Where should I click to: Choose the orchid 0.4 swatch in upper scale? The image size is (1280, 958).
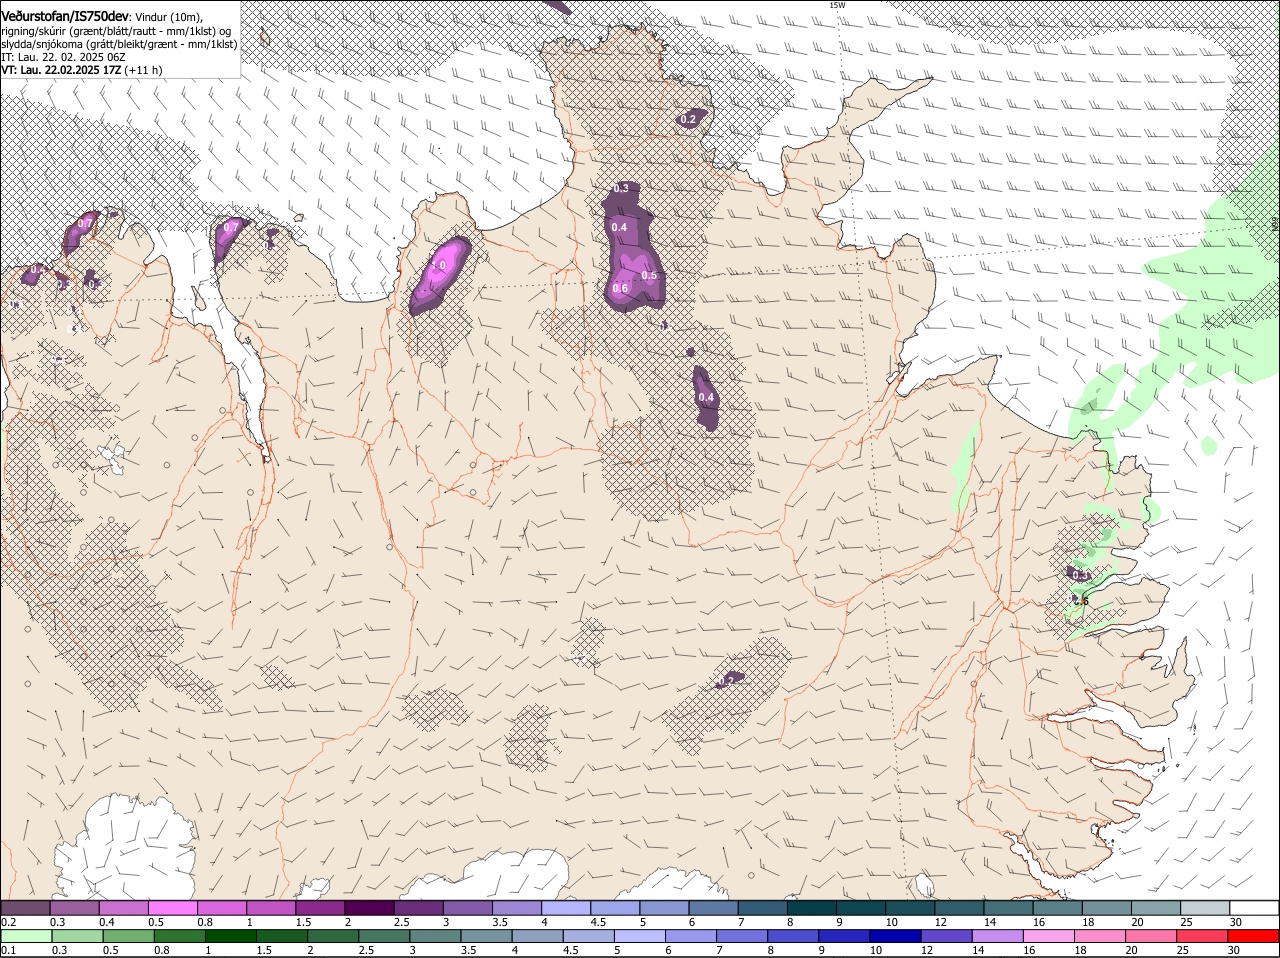pyautogui.click(x=124, y=907)
